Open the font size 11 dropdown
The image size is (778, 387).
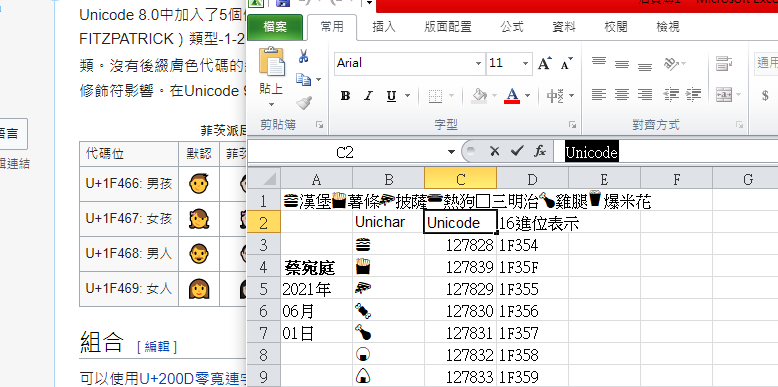525,64
